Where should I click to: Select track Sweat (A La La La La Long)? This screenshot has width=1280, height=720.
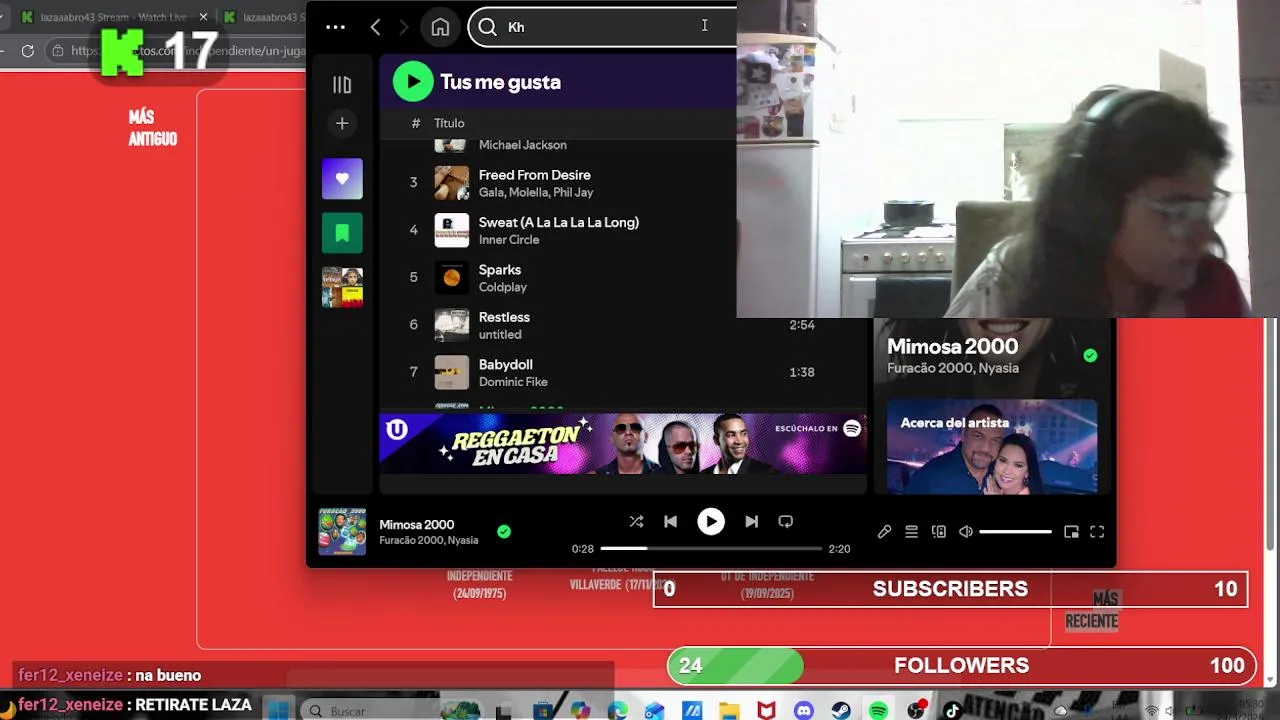[x=558, y=222]
